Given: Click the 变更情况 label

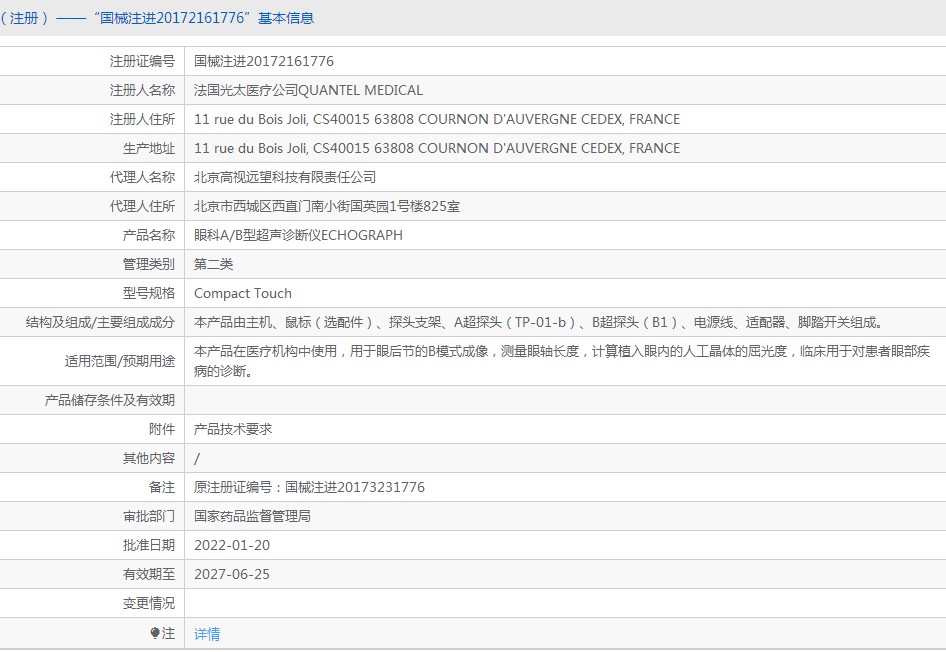Looking at the screenshot, I should (x=149, y=603).
